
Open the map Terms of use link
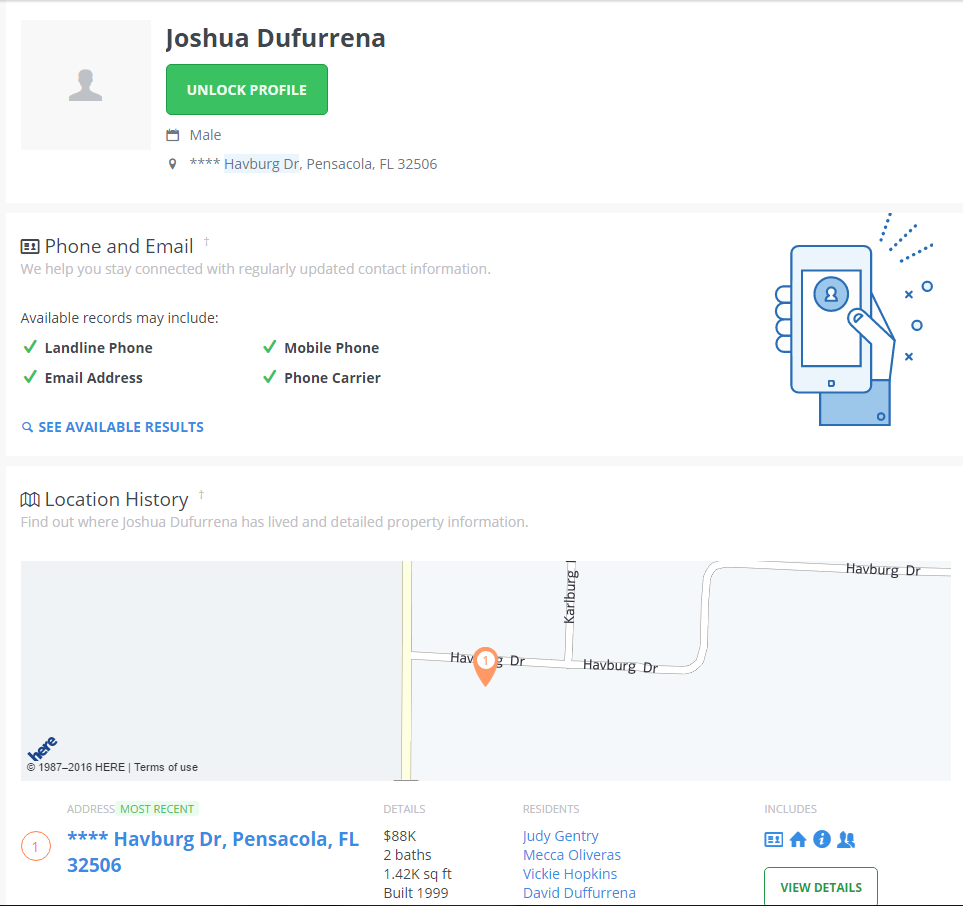coord(166,767)
